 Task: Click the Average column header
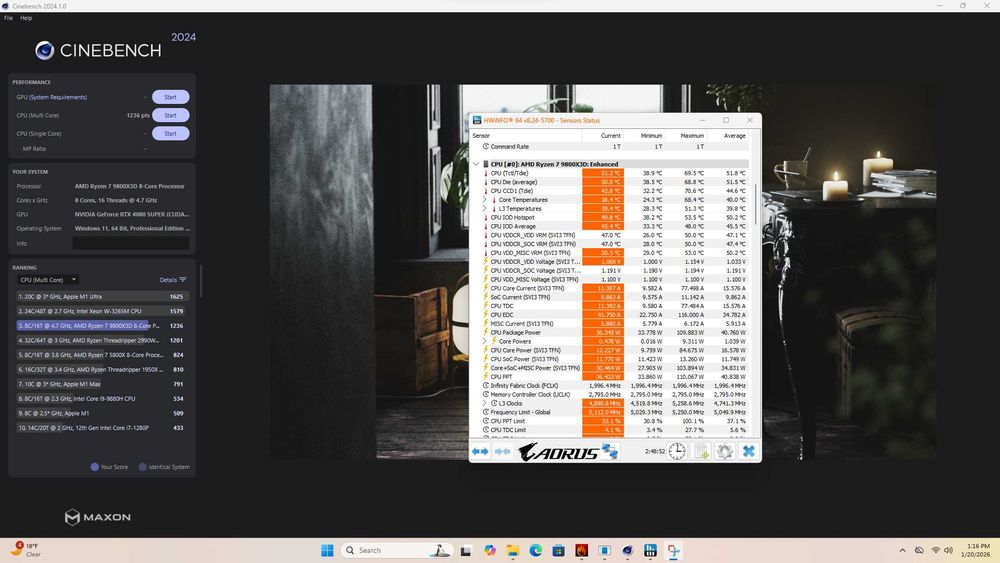[x=728, y=135]
